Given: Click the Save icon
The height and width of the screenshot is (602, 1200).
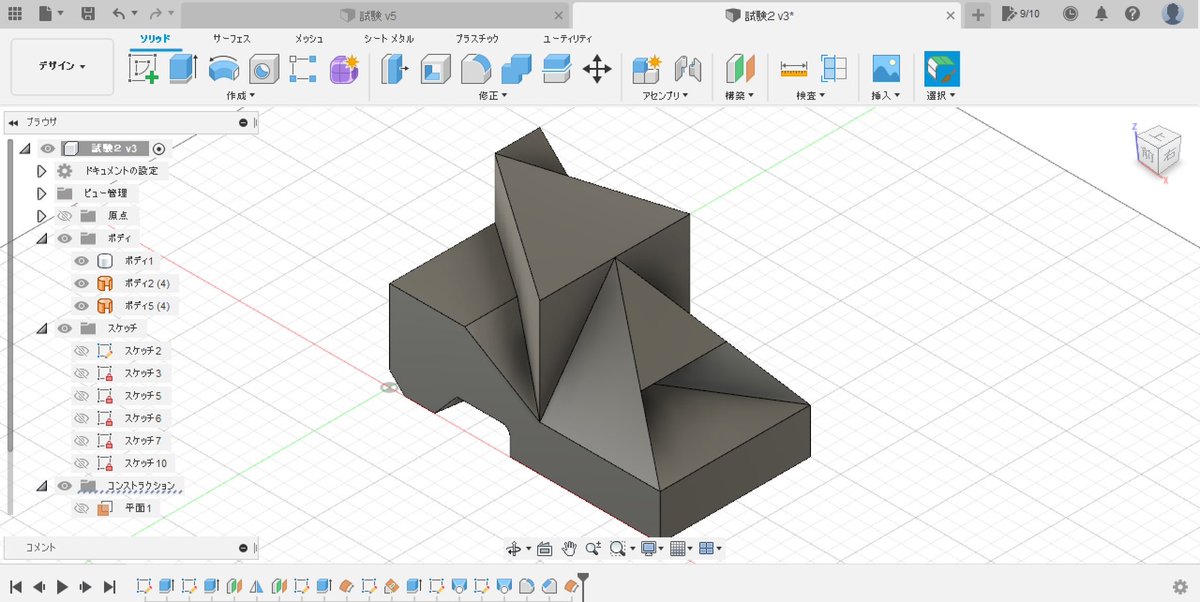Looking at the screenshot, I should [88, 14].
